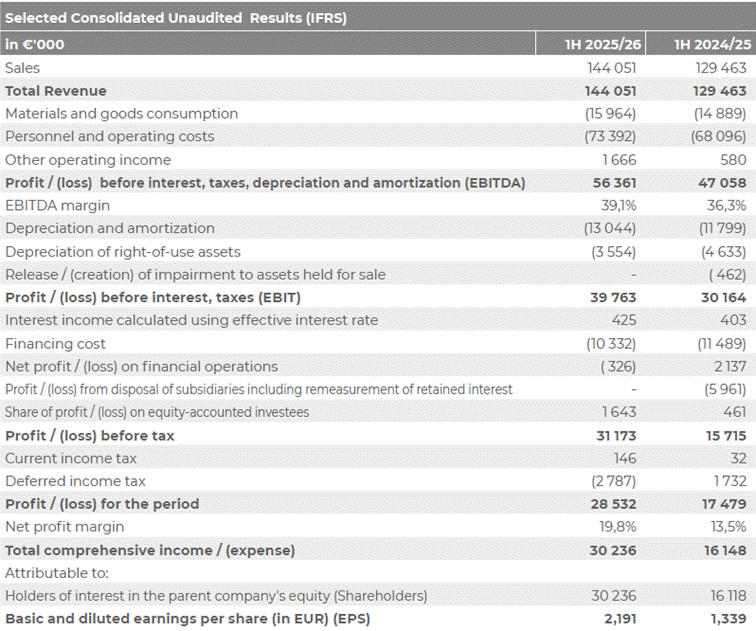Viewport: 756px width, 631px height.
Task: Click Net profit on financial operations 2 137
Action: (x=730, y=366)
